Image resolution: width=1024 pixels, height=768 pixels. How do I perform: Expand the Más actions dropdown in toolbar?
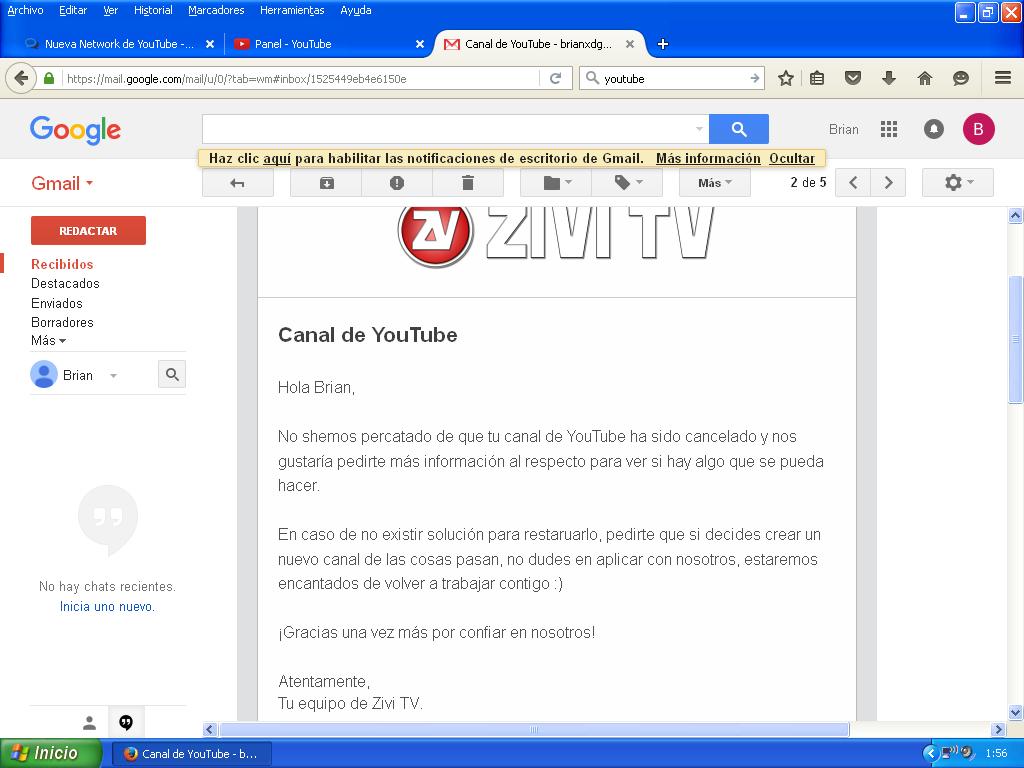[x=714, y=183]
